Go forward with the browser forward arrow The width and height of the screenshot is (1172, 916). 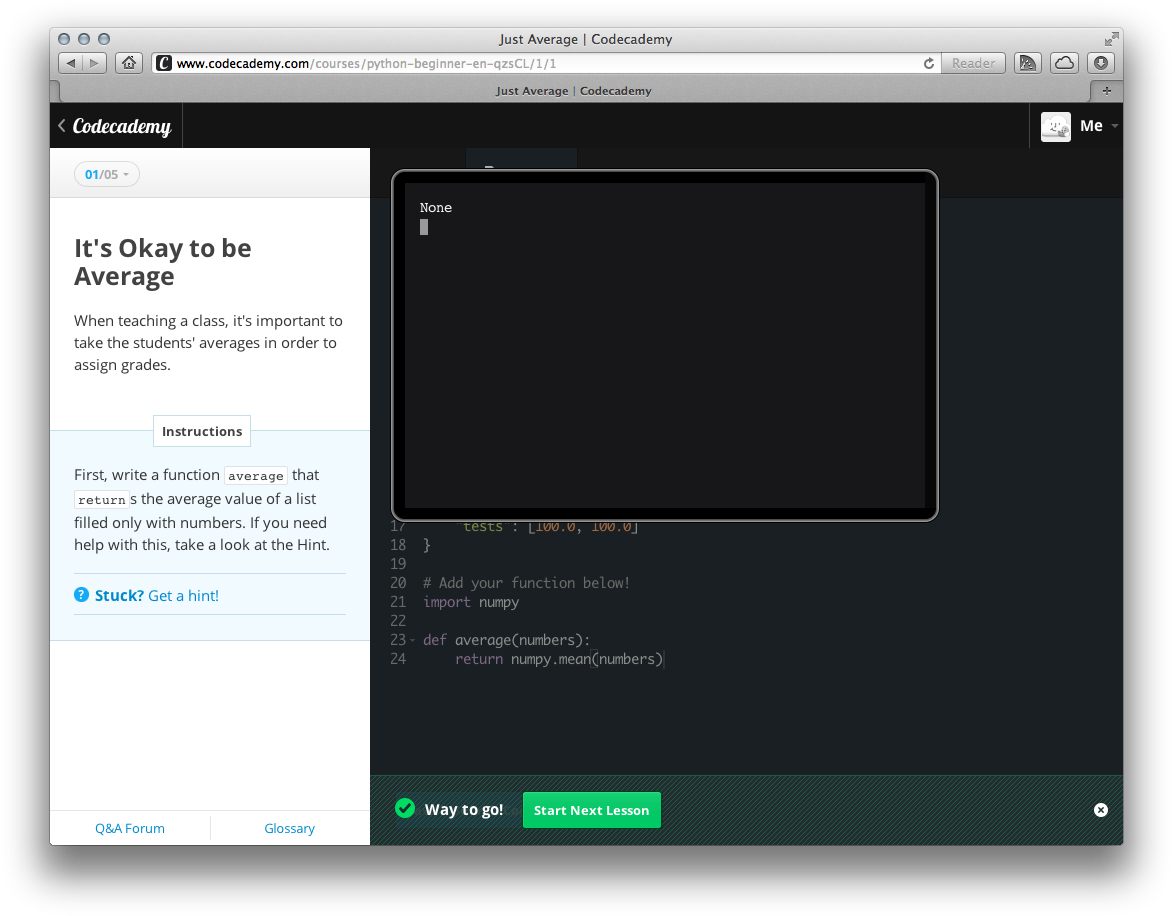click(94, 64)
